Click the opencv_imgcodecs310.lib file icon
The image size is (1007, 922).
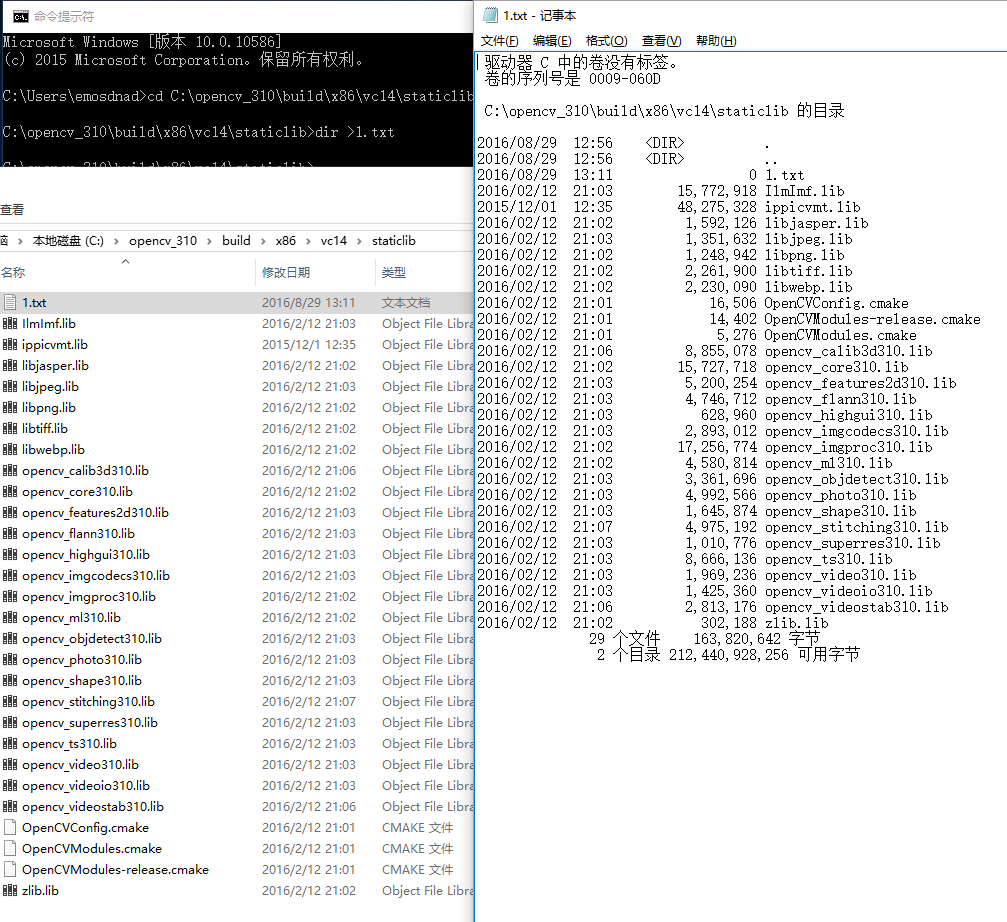(10, 575)
